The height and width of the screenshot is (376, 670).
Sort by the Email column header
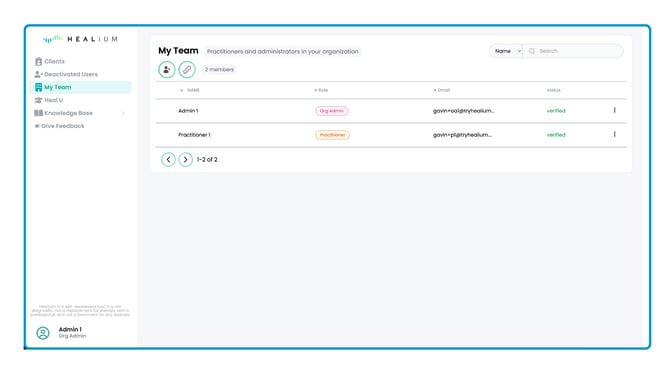click(x=442, y=90)
